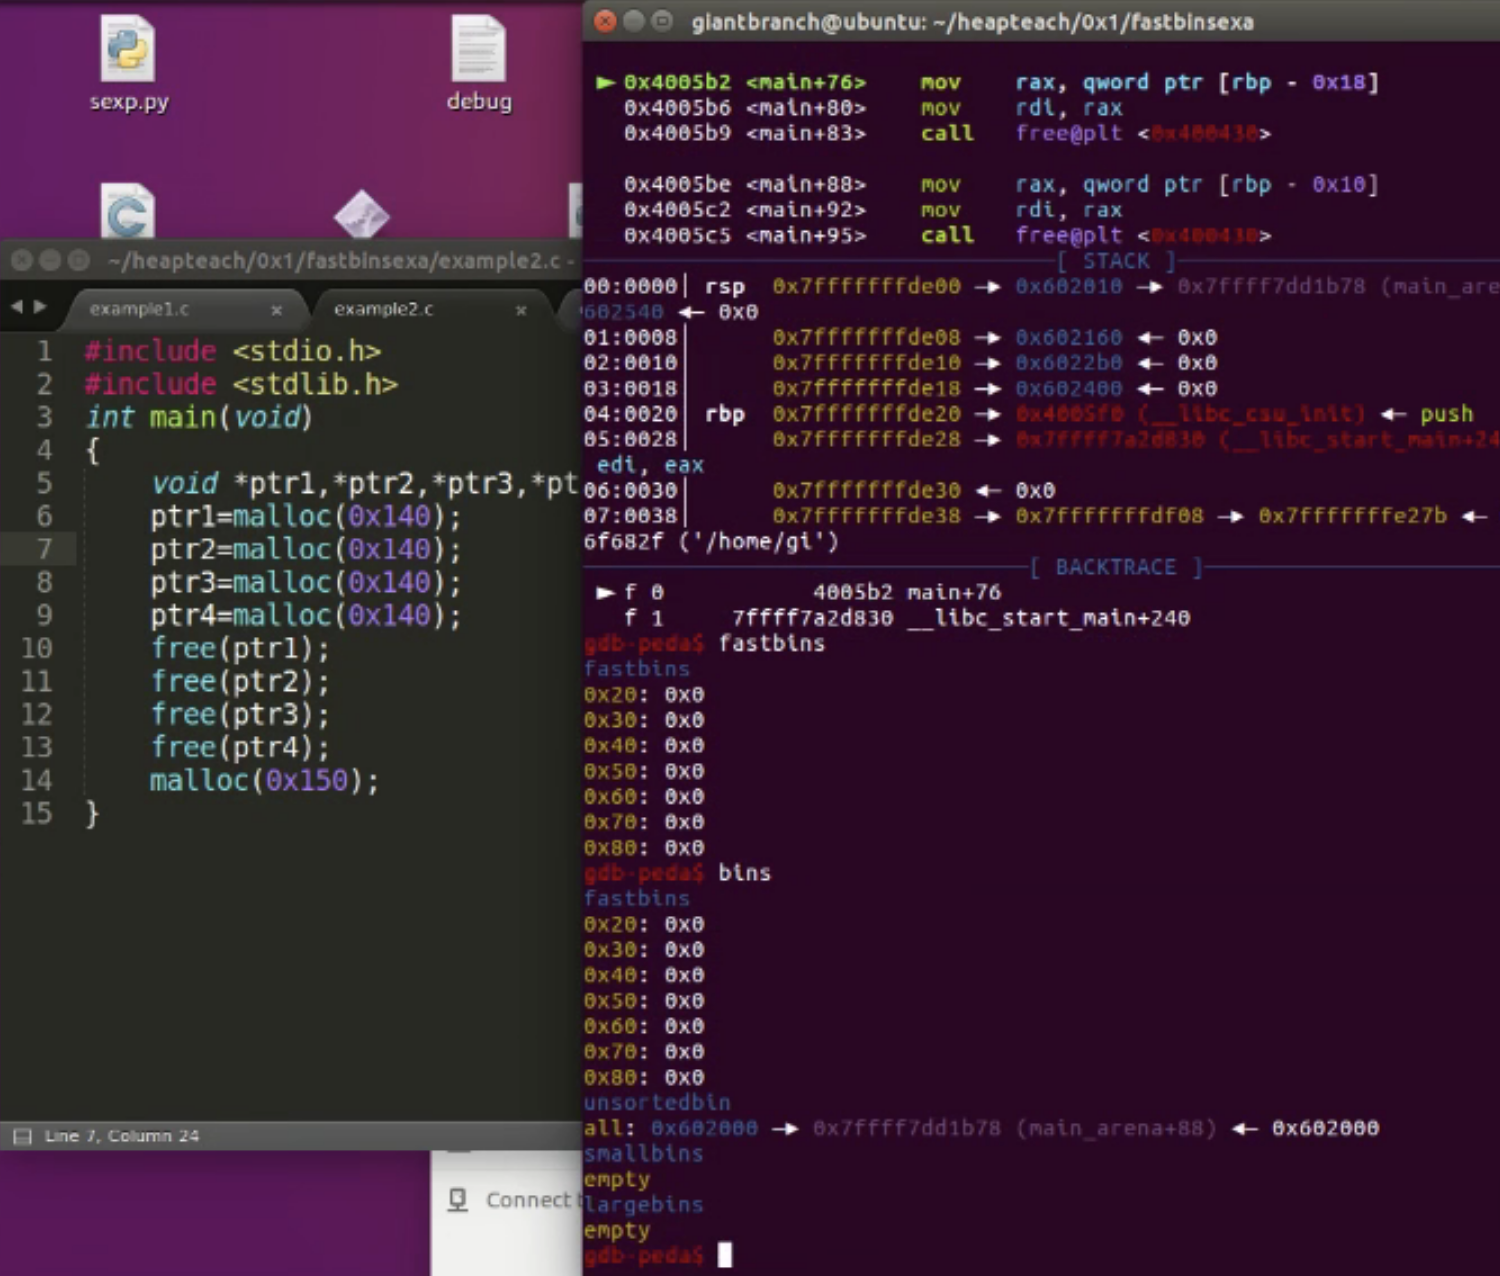This screenshot has height=1276, width=1500.
Task: Go to next tab with right arrow
Action: 40,307
